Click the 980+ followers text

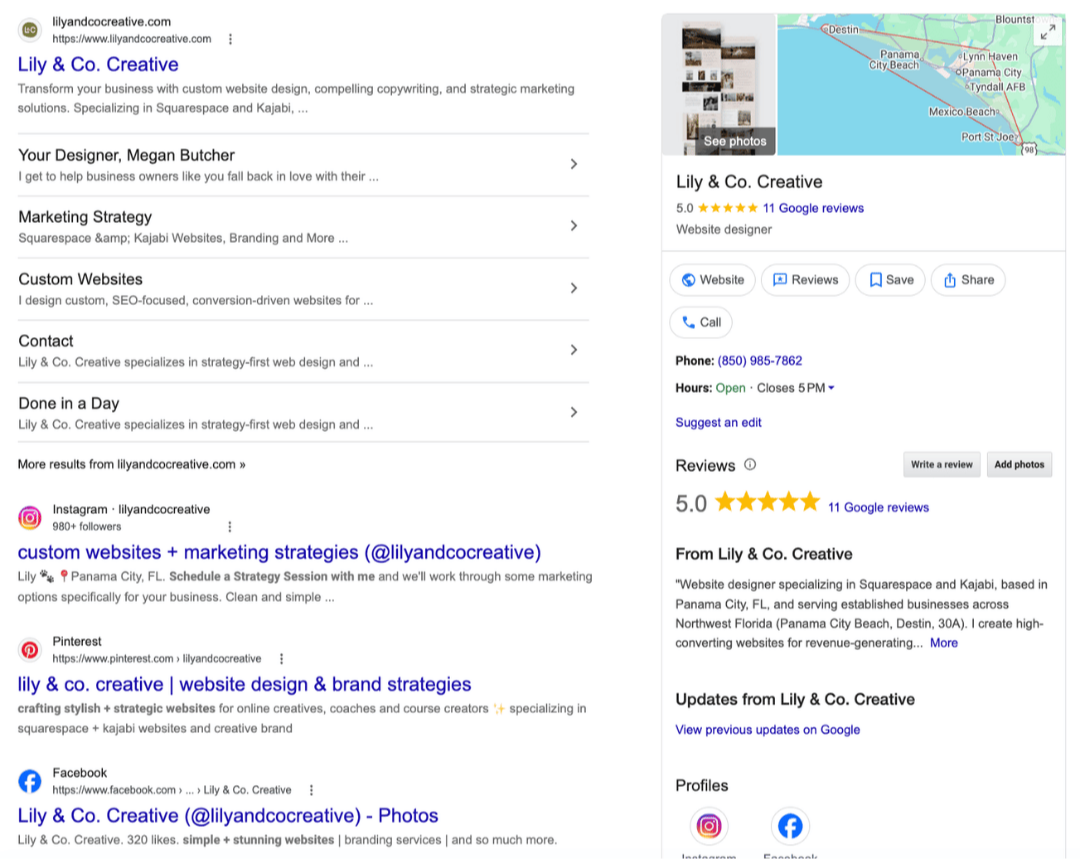click(87, 527)
